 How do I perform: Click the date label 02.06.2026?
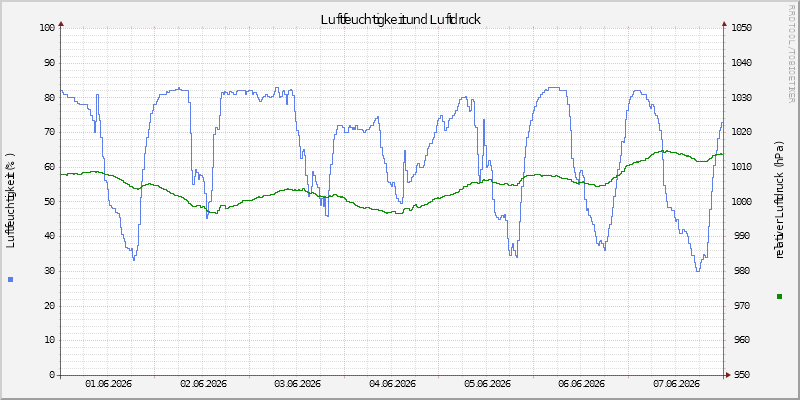pos(203,384)
